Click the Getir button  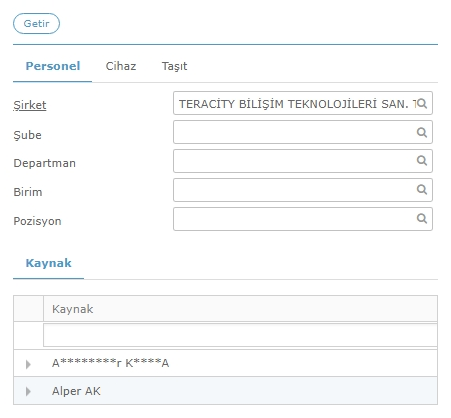[x=36, y=24]
